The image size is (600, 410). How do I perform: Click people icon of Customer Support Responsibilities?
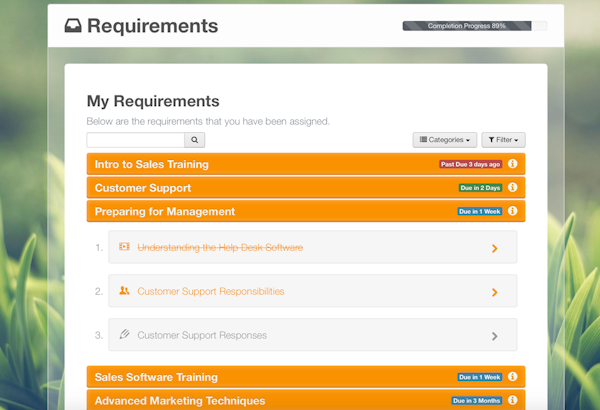pyautogui.click(x=124, y=291)
